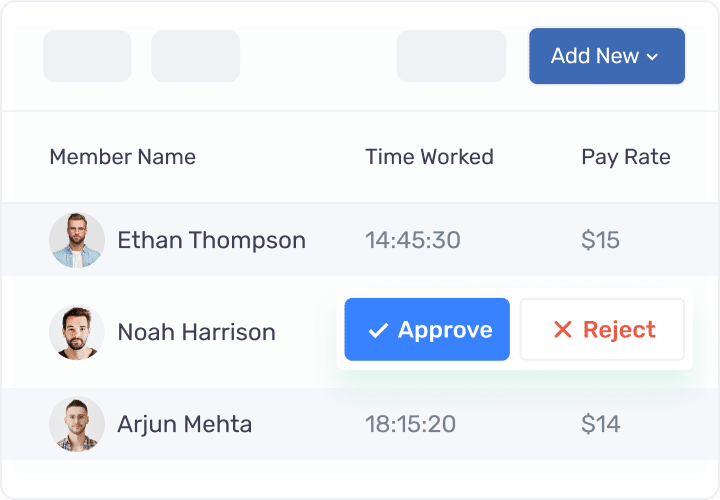Click the checkmark icon in Approve button
Screen dimensions: 720x500
click(378, 330)
